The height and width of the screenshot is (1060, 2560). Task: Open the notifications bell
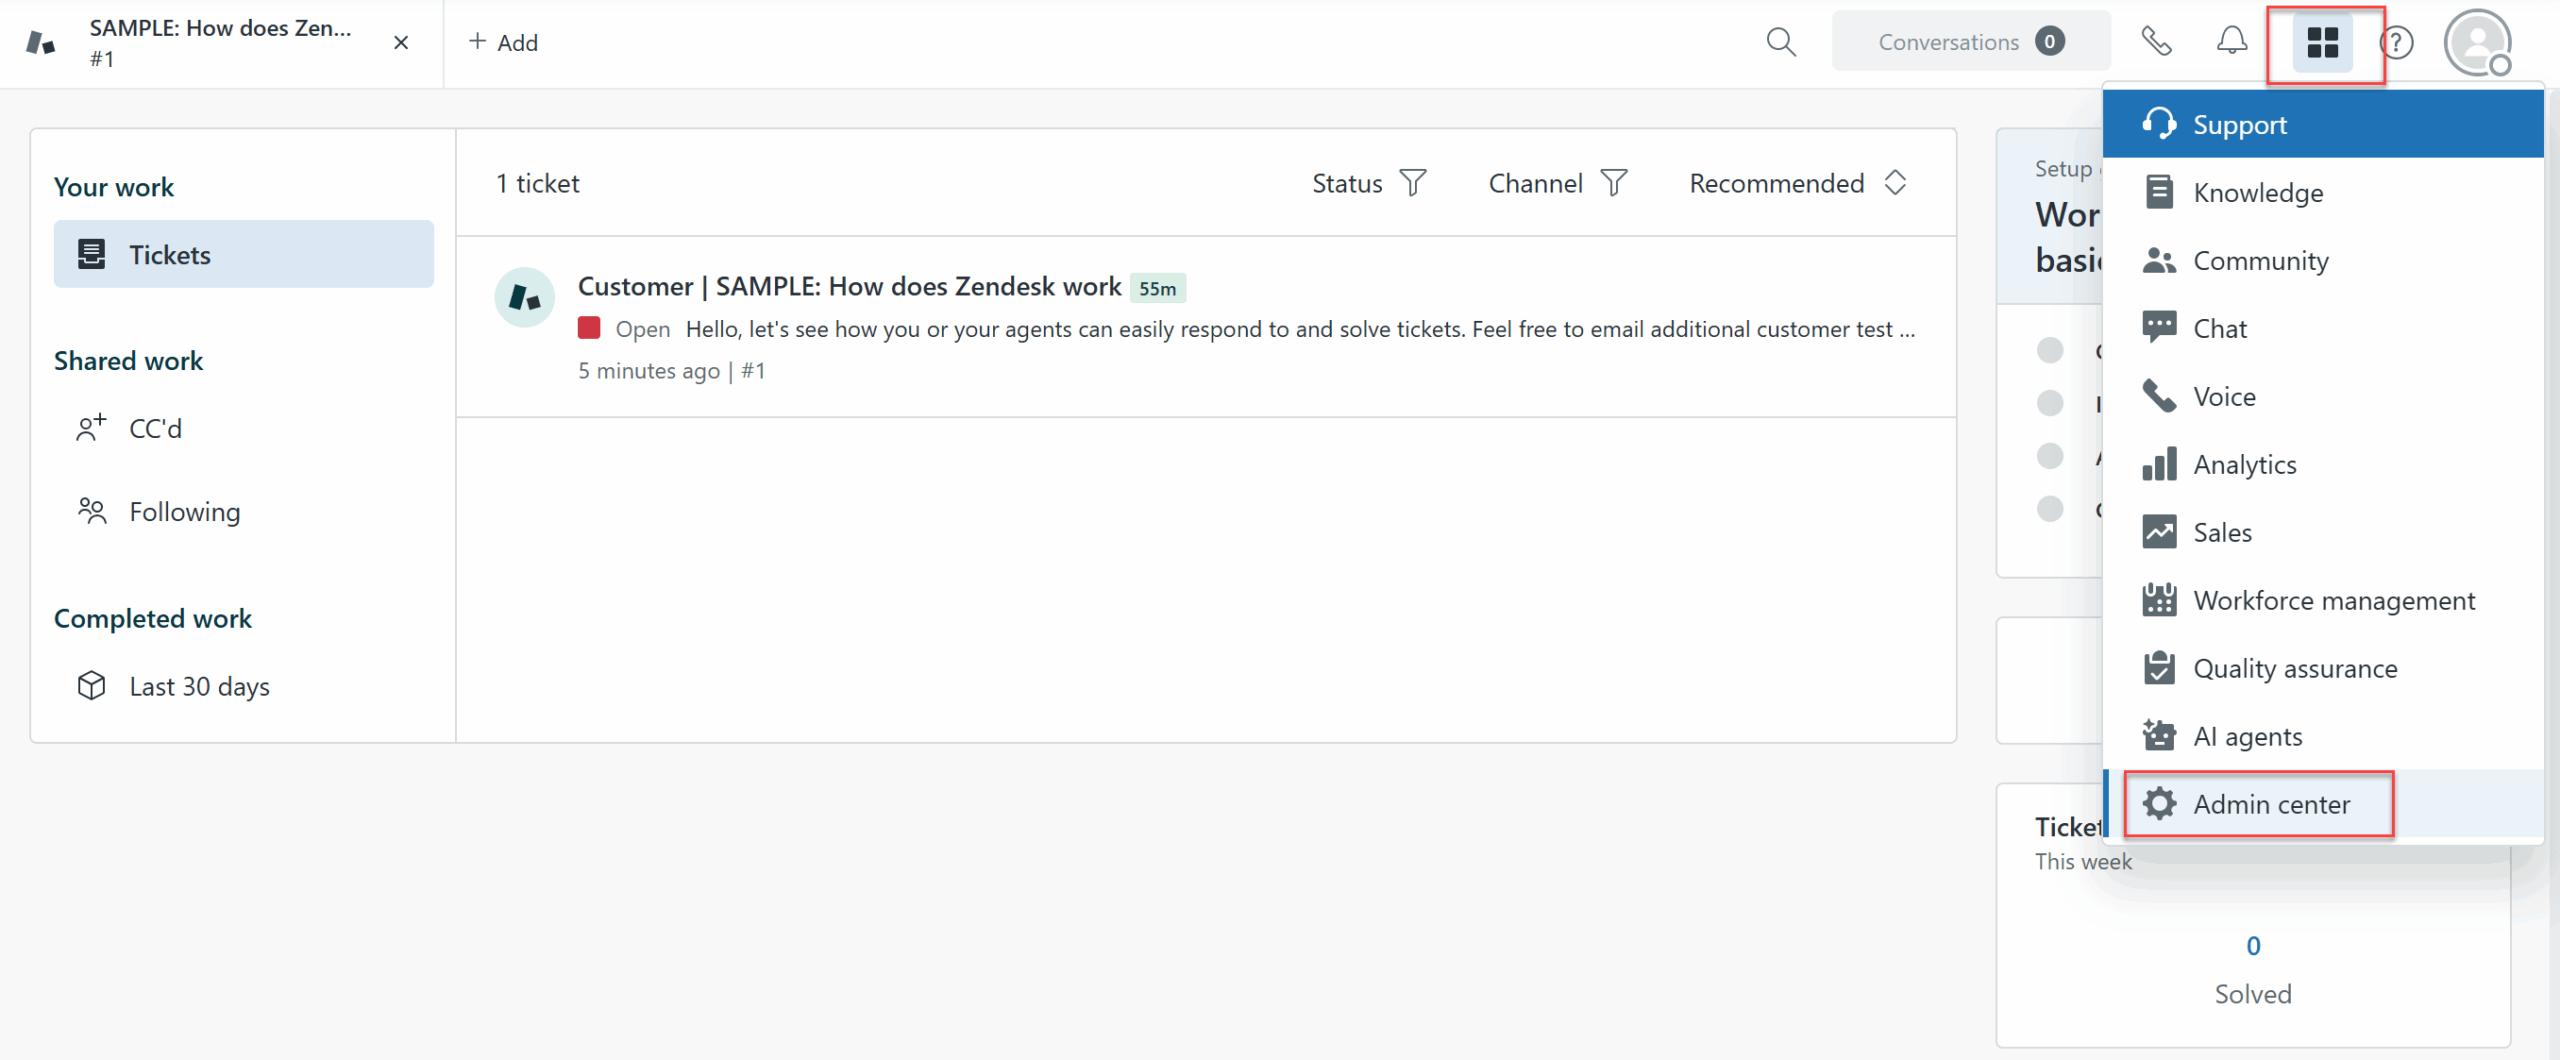(2231, 42)
